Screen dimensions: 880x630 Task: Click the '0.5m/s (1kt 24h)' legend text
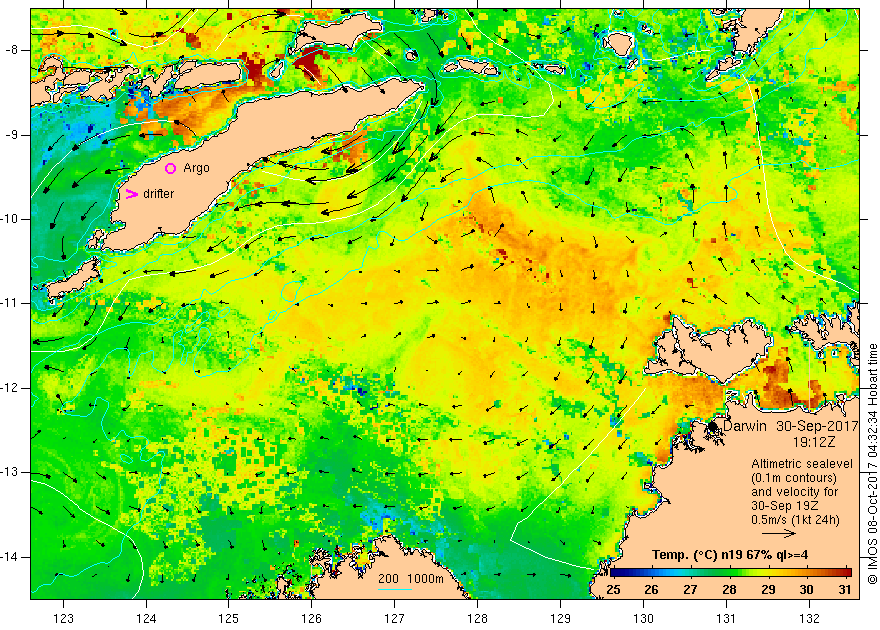(795, 520)
